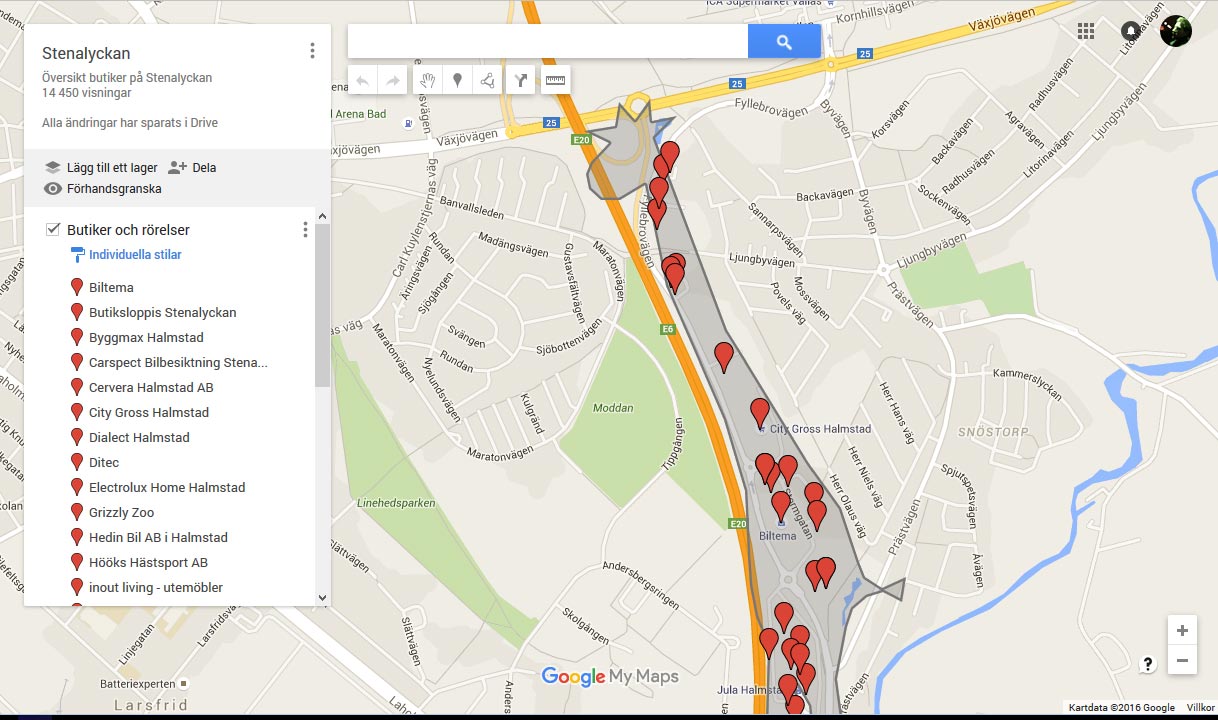Select the add marker tool
The width and height of the screenshot is (1218, 720).
point(457,81)
